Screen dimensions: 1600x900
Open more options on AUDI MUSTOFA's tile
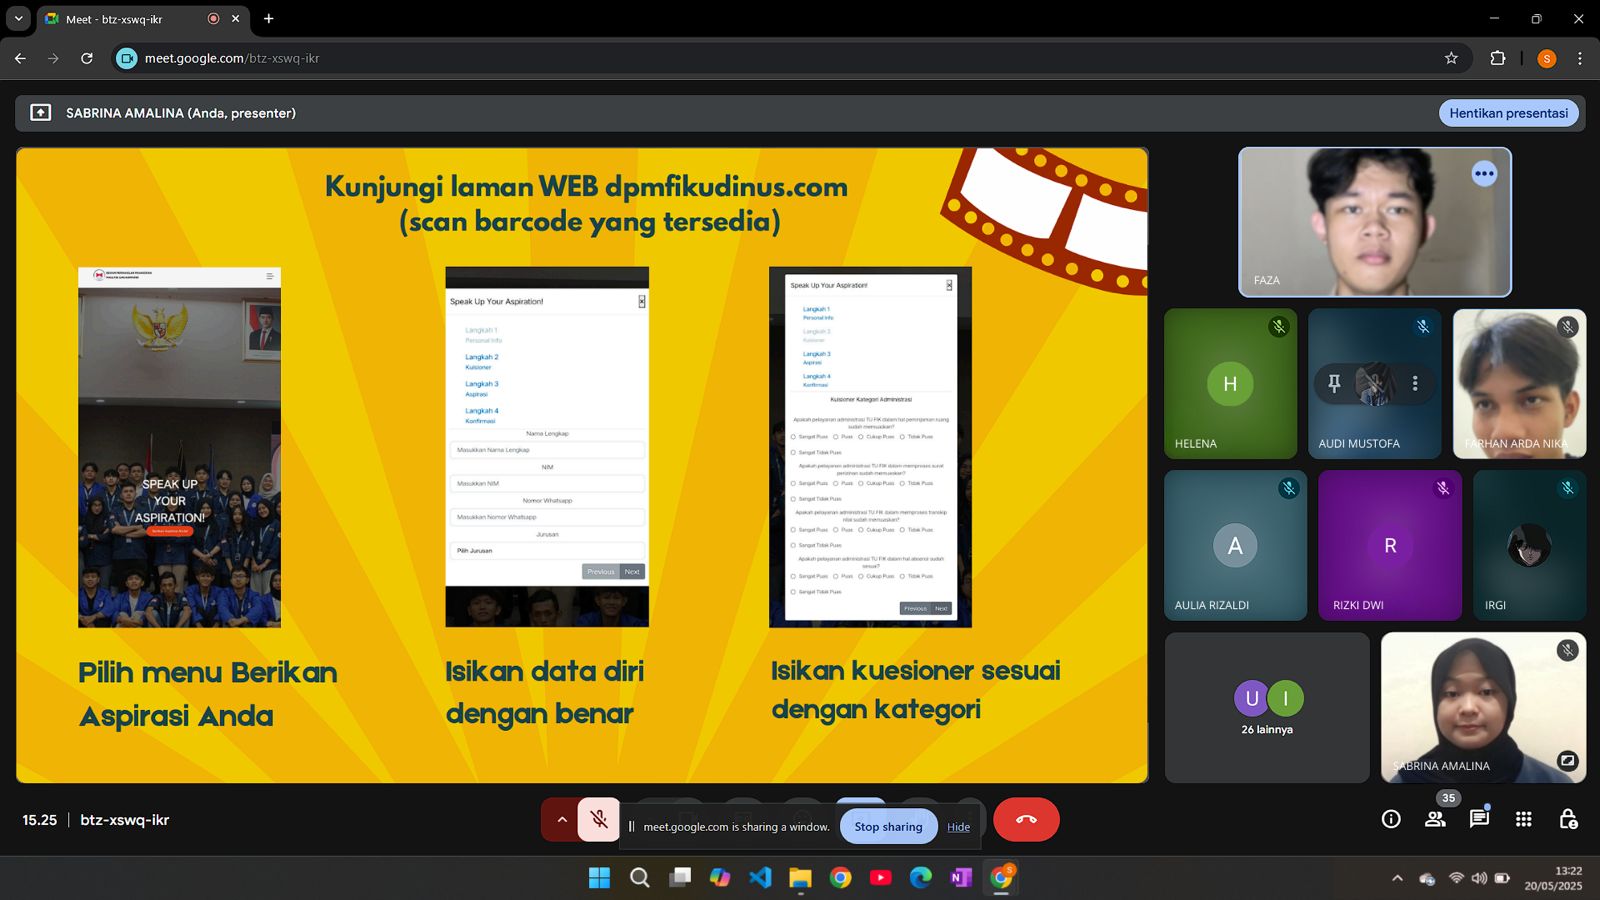(x=1415, y=383)
